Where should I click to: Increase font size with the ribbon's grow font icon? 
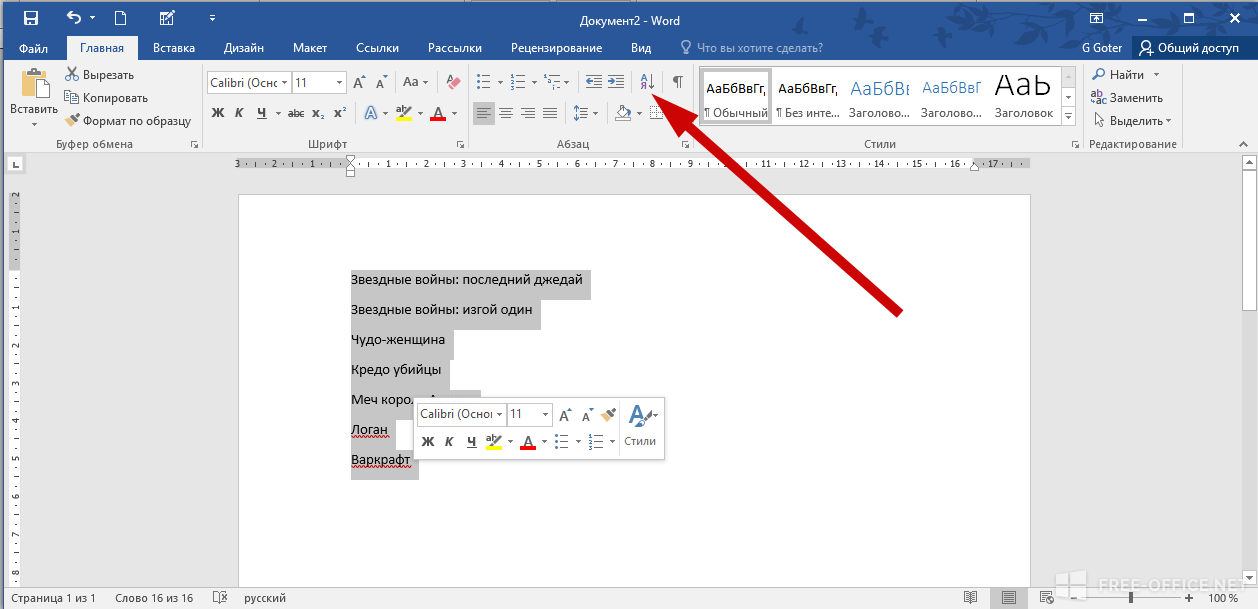[x=359, y=83]
